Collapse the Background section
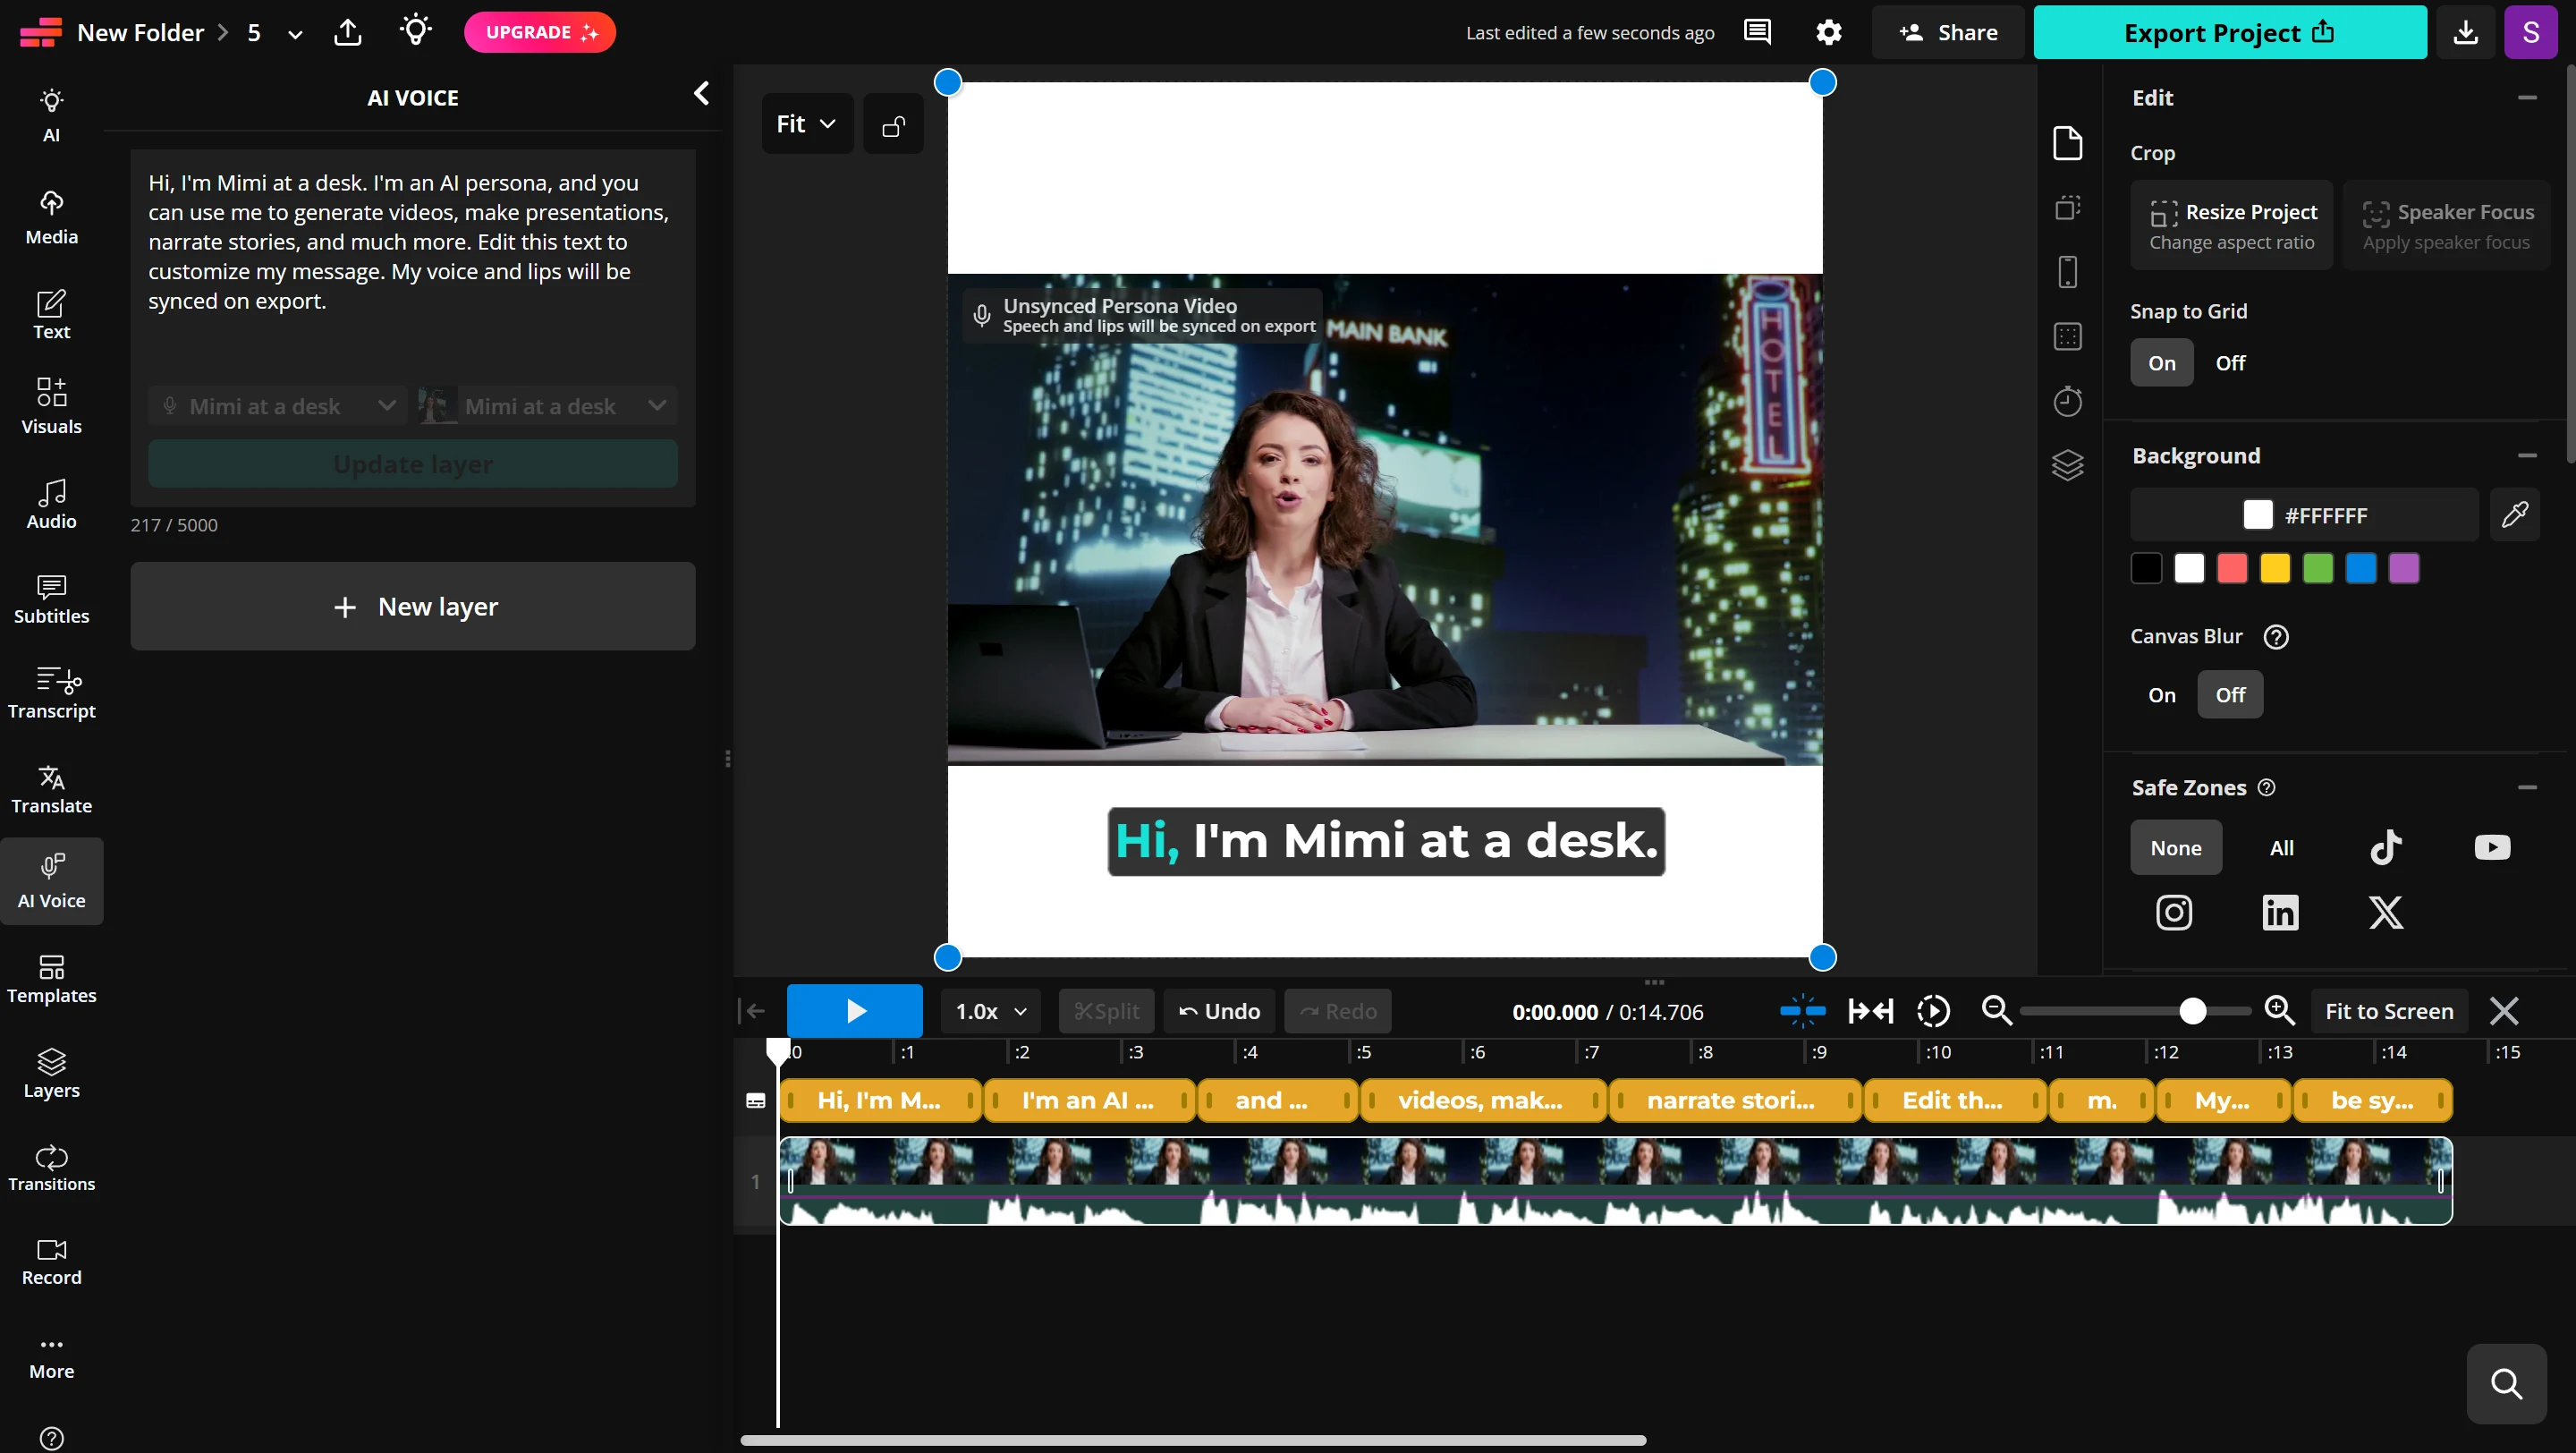The width and height of the screenshot is (2576, 1453). (2527, 456)
